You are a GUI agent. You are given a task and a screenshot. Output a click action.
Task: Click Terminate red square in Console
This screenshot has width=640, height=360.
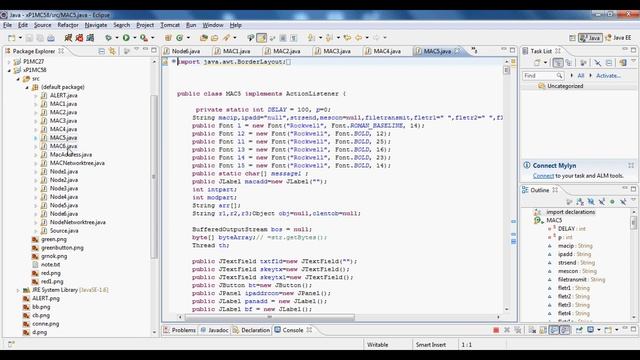click(x=496, y=330)
